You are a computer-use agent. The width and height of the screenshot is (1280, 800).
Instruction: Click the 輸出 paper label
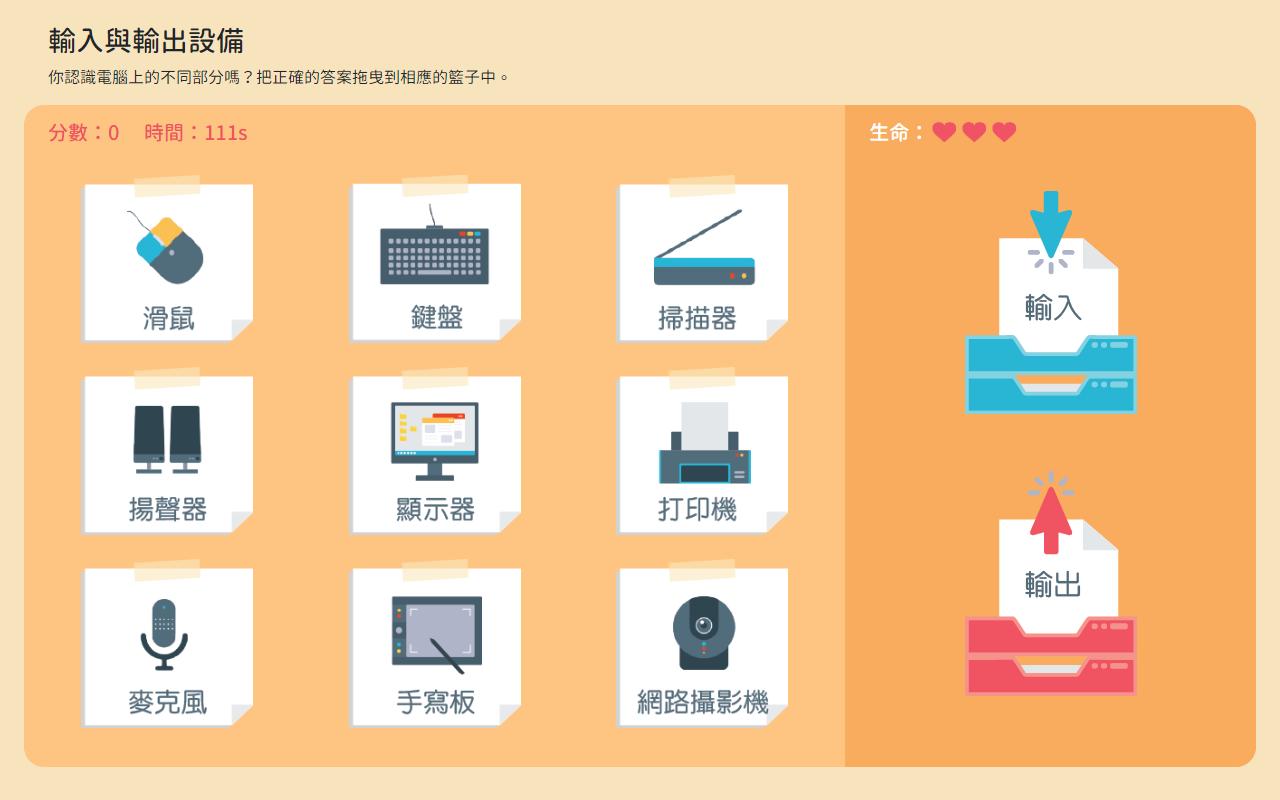coord(1053,584)
